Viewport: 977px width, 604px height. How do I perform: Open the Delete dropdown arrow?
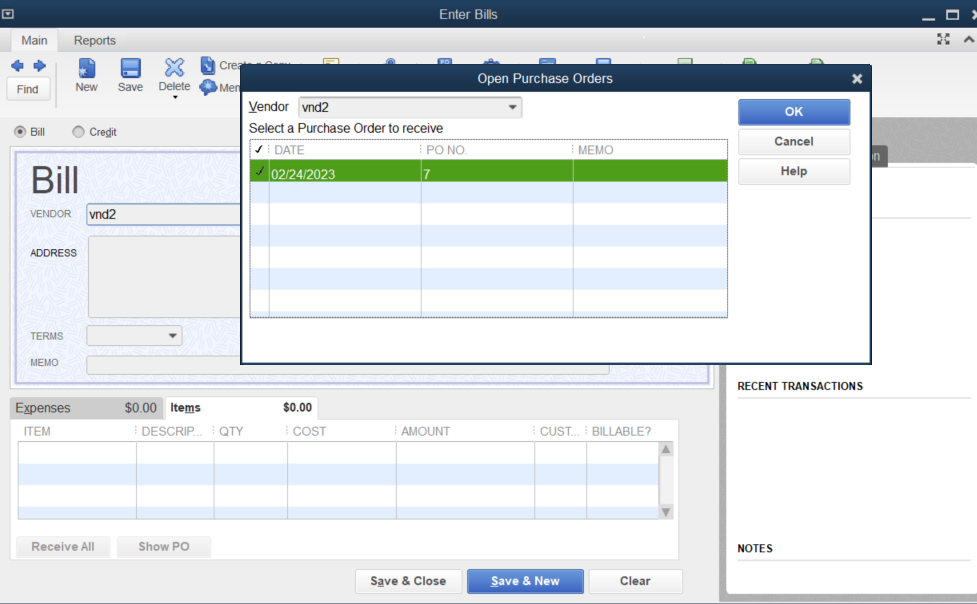click(x=175, y=97)
